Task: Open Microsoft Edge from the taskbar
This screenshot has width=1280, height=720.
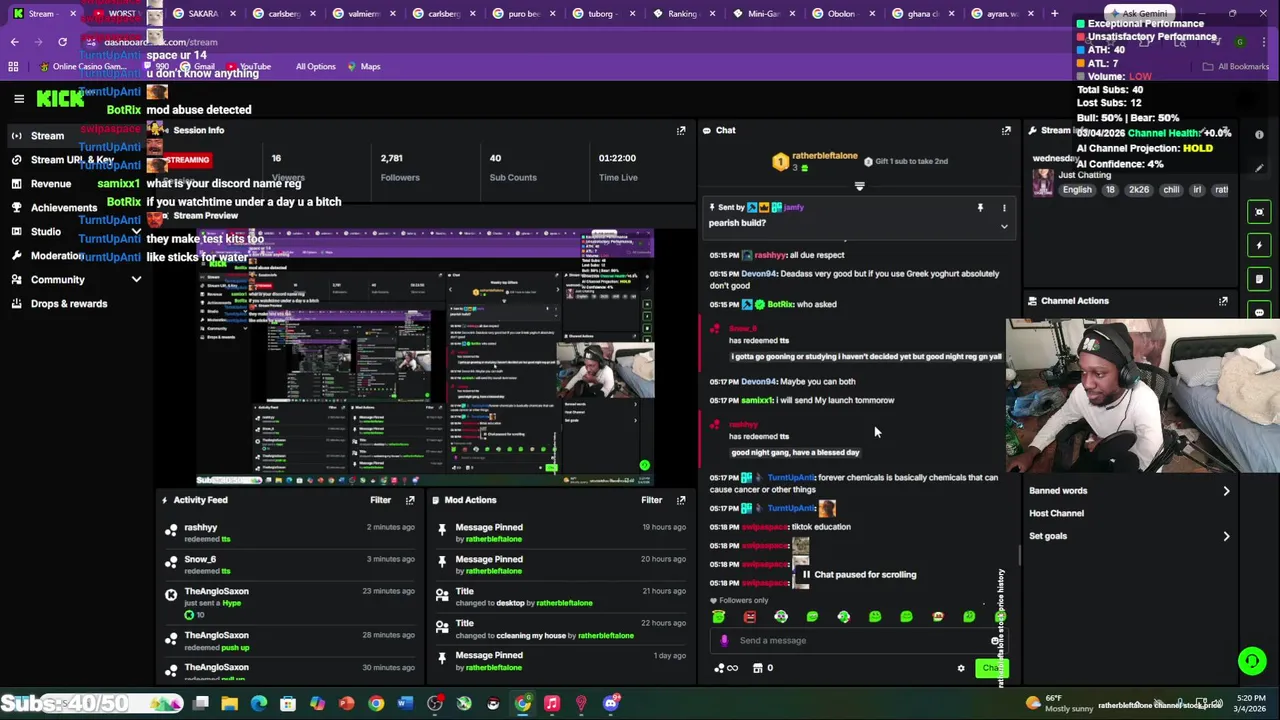Action: [x=259, y=704]
